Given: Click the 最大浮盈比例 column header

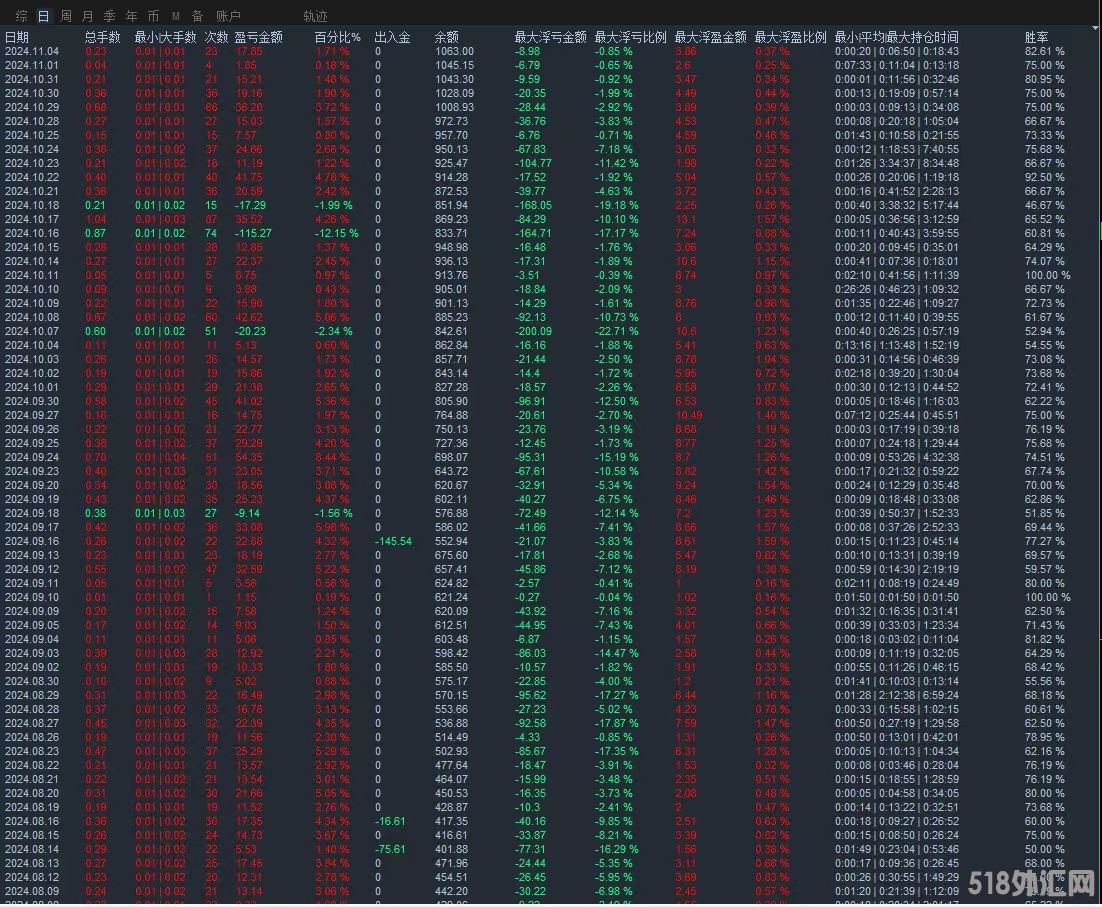Looking at the screenshot, I should click(x=791, y=37).
